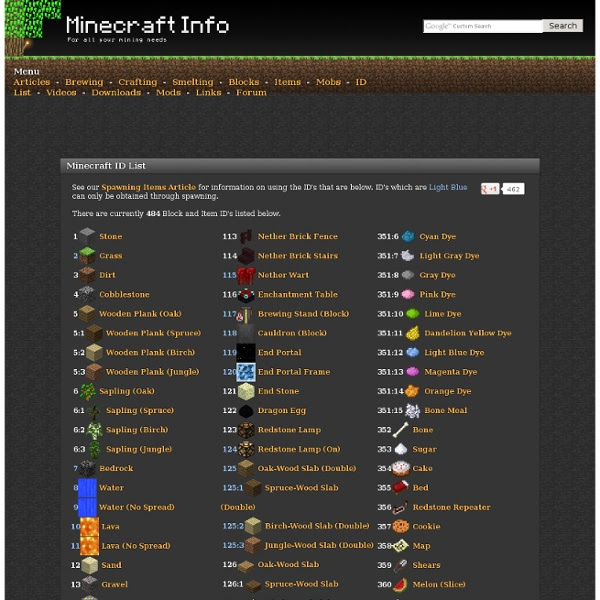Click the Sapling (Oak) icon
The height and width of the screenshot is (600, 600).
pos(88,391)
